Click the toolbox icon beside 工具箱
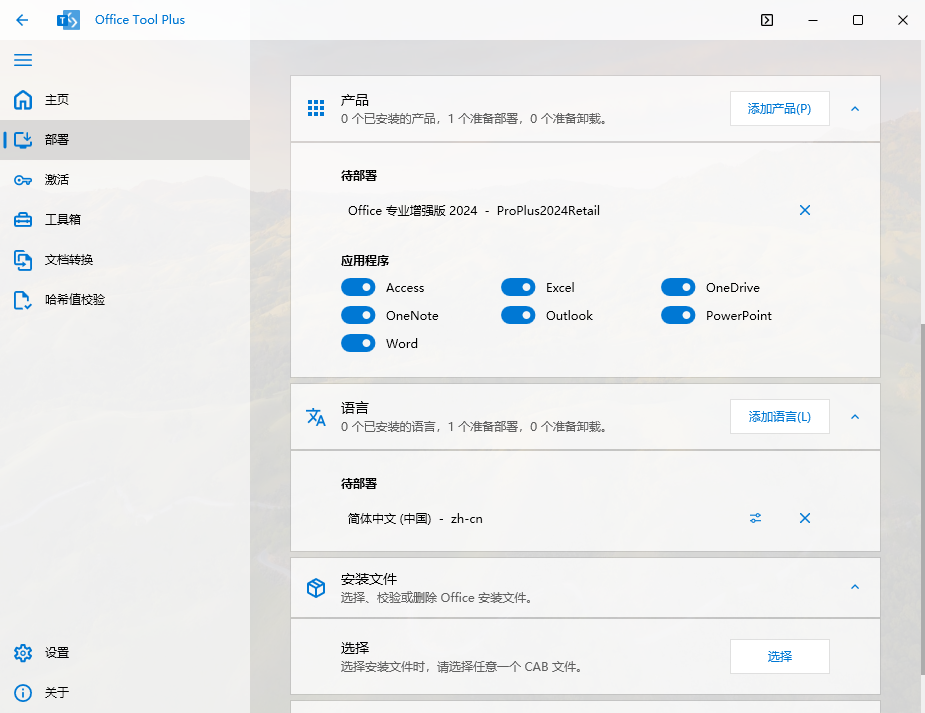This screenshot has width=925, height=713. click(23, 220)
